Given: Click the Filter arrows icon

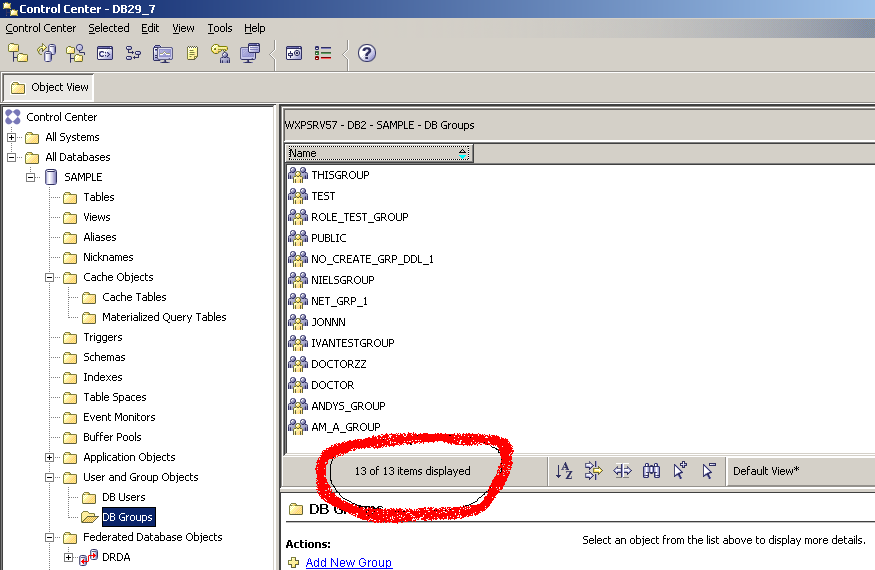Looking at the screenshot, I should pyautogui.click(x=593, y=471).
